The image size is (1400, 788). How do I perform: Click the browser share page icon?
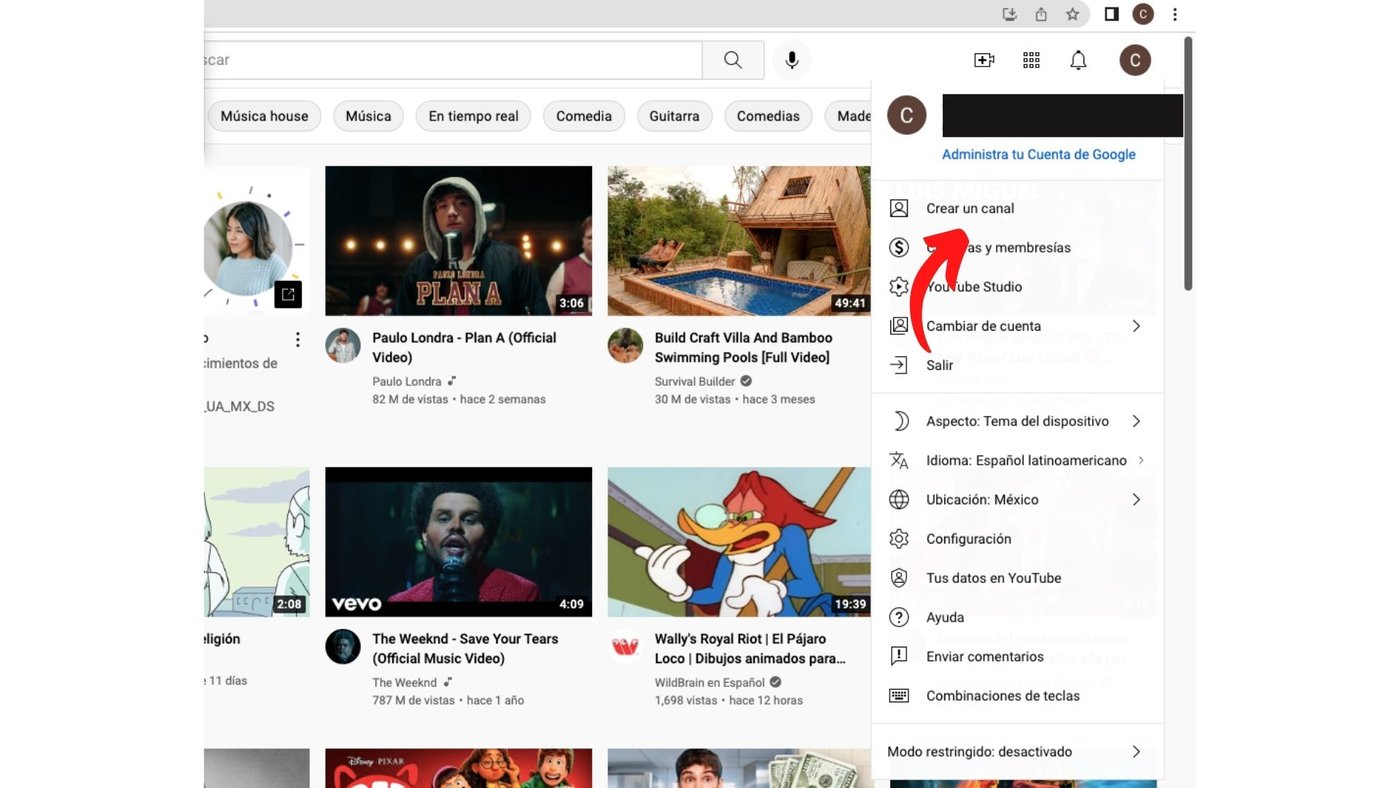pyautogui.click(x=1041, y=14)
